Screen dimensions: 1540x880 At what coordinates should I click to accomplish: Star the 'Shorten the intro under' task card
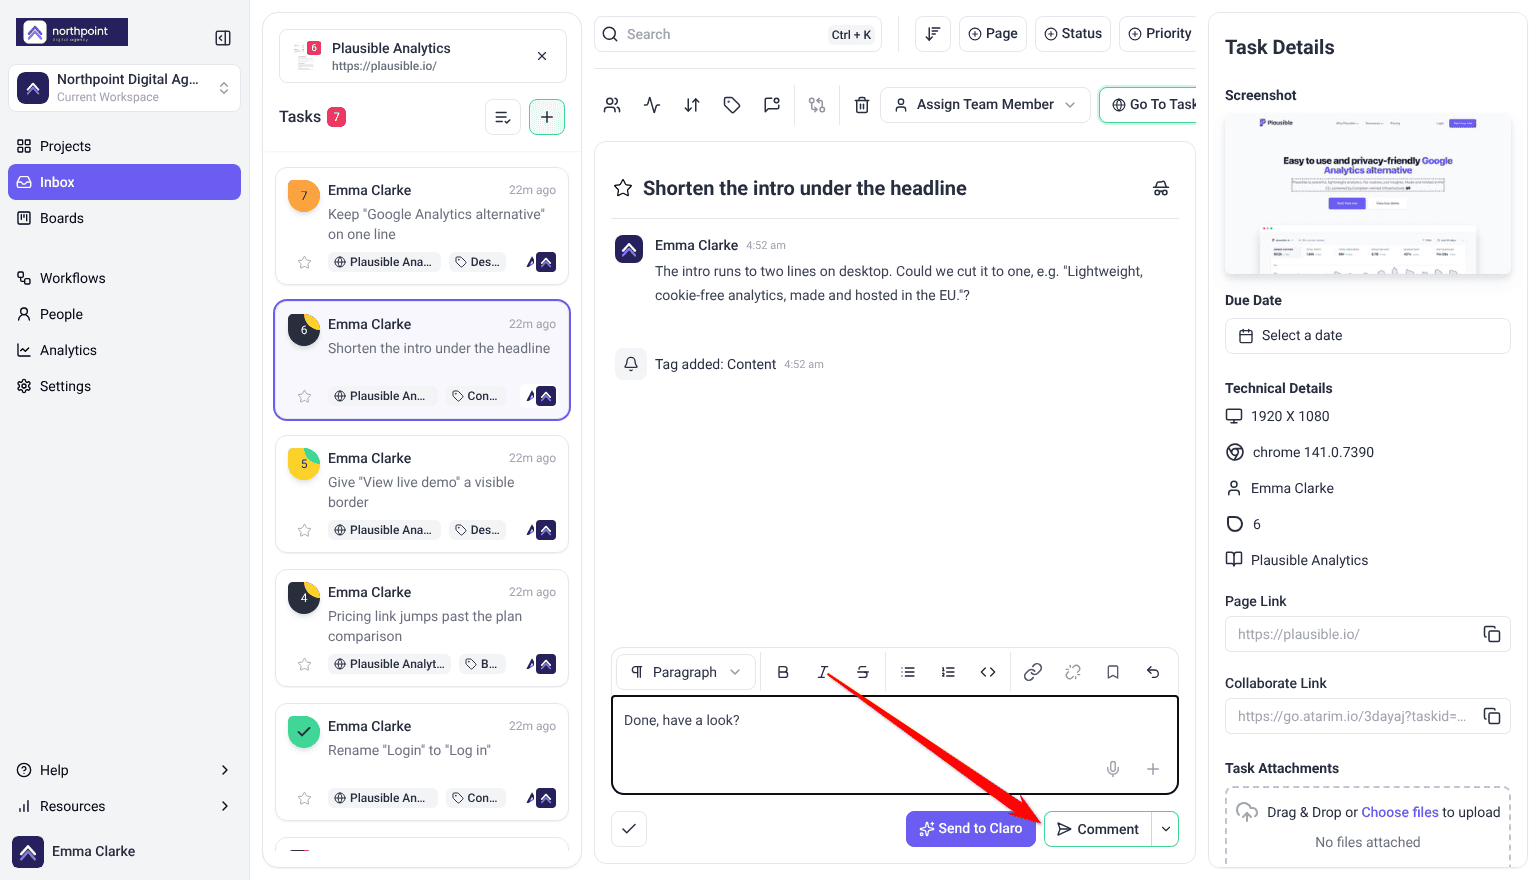pos(304,396)
